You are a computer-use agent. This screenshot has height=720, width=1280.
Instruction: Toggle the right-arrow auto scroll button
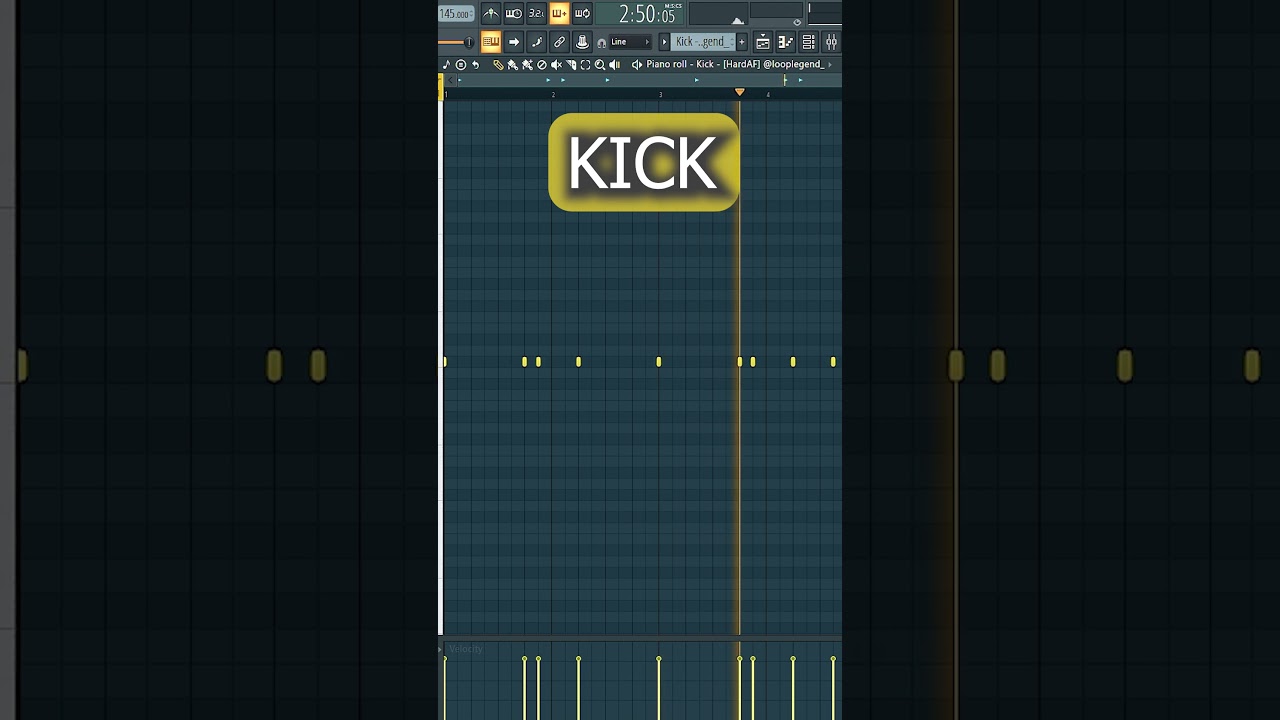pos(513,42)
